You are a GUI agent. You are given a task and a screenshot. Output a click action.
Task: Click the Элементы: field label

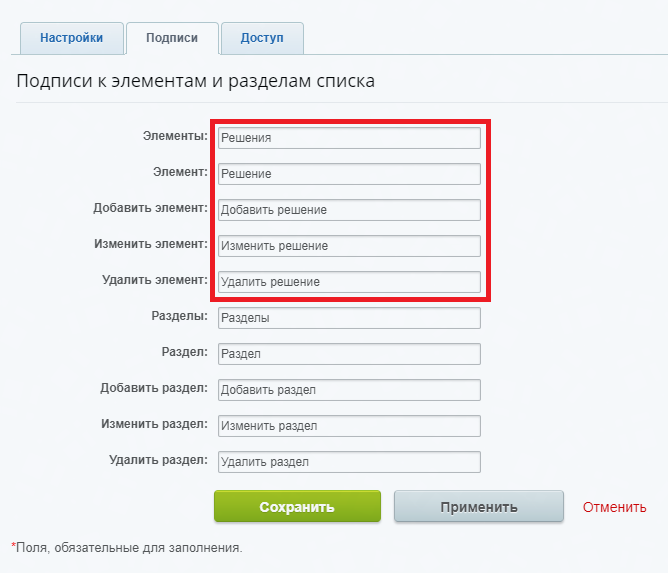(175, 136)
